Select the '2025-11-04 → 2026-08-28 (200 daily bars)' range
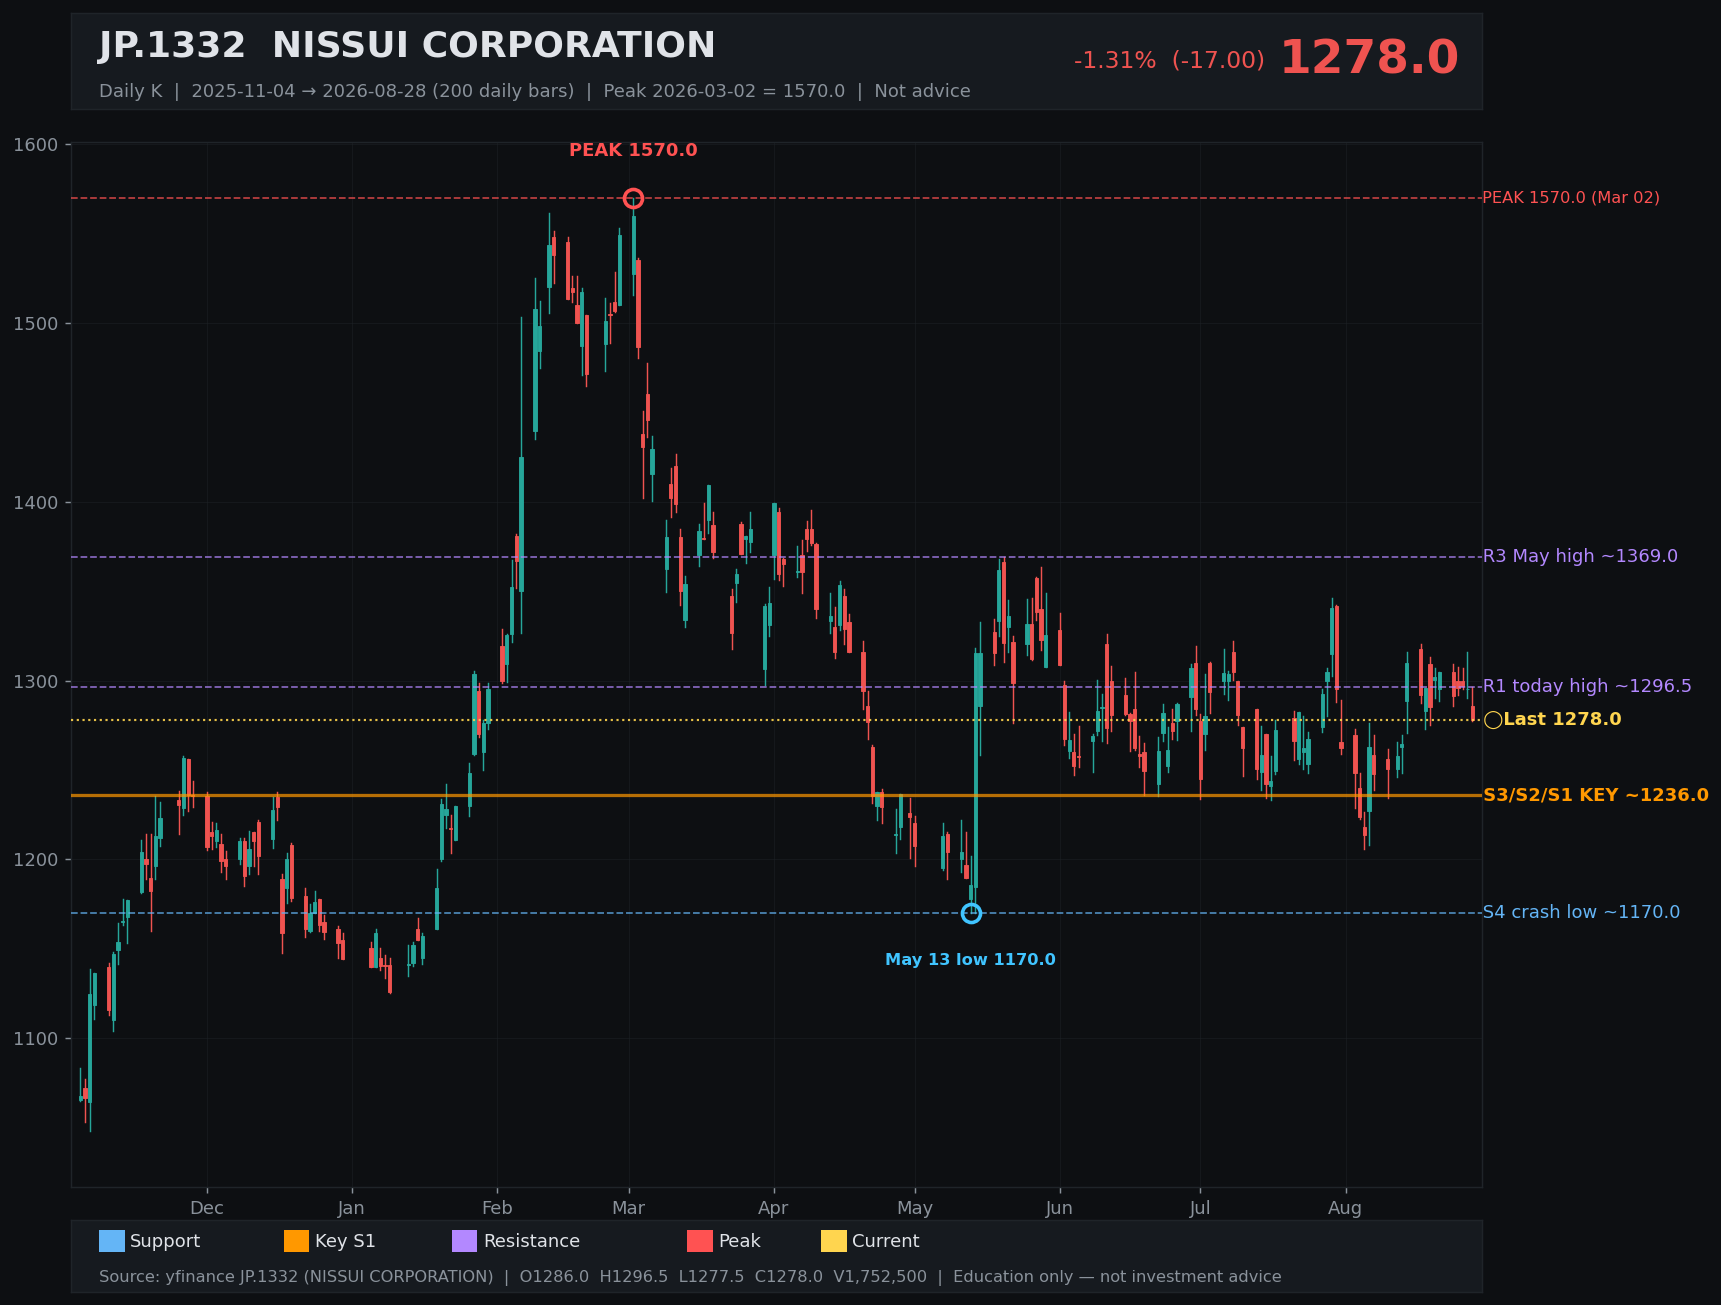The width and height of the screenshot is (1721, 1305). coord(383,91)
